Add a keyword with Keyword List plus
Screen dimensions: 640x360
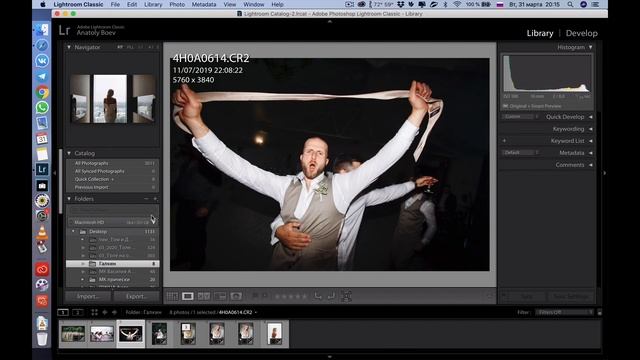click(x=504, y=141)
